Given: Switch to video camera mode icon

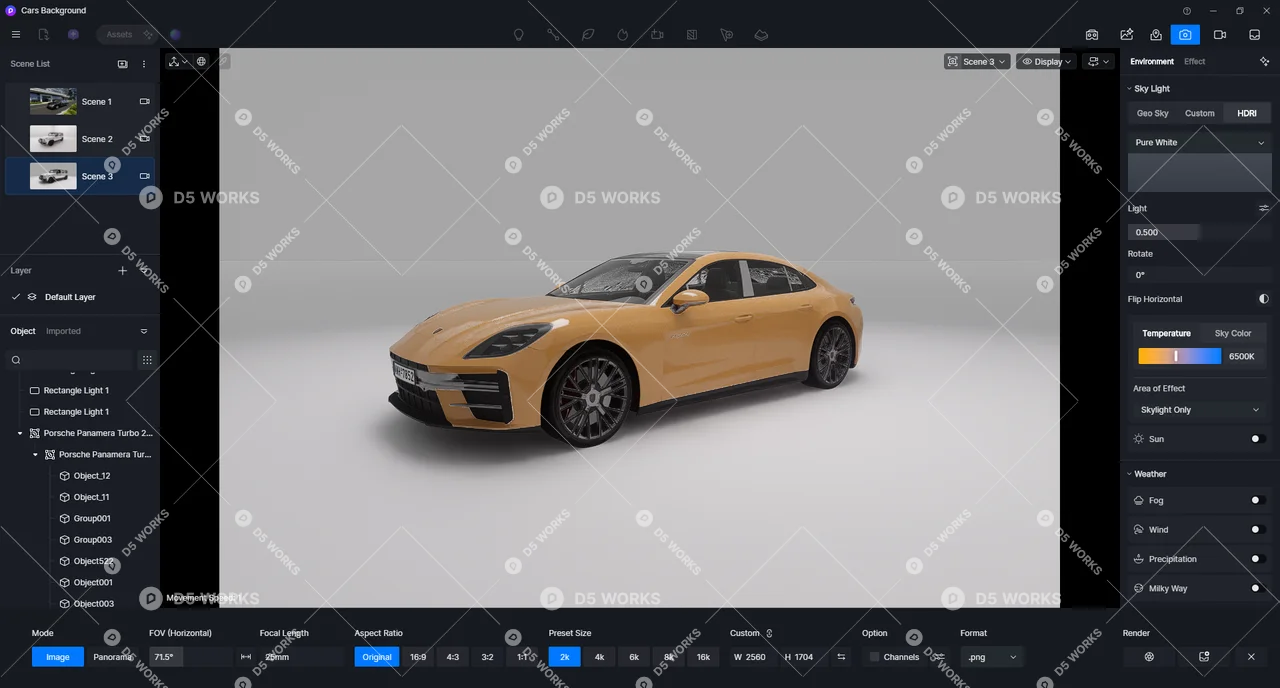Looking at the screenshot, I should 1220,34.
